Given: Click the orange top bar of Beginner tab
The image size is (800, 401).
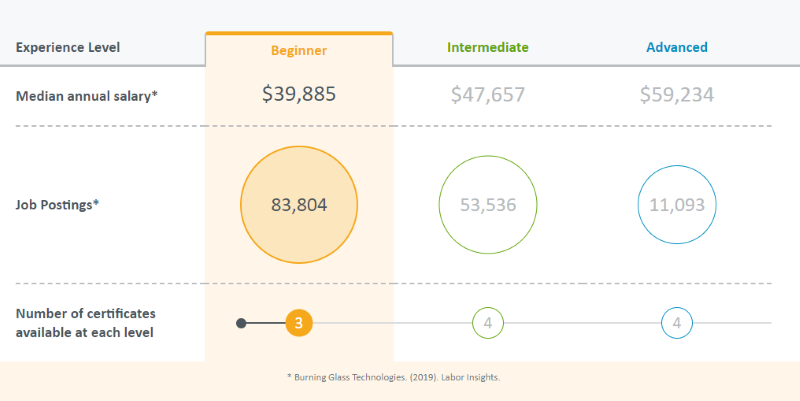Looking at the screenshot, I should (299, 33).
